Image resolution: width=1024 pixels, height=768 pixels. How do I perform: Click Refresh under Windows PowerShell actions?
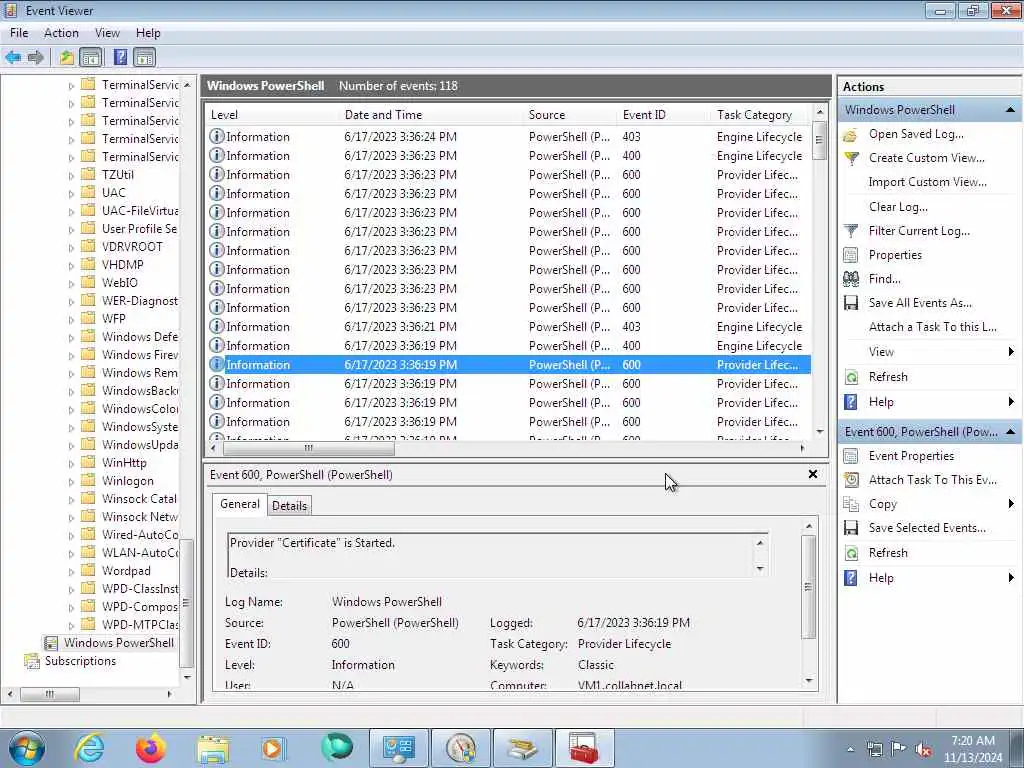(888, 377)
